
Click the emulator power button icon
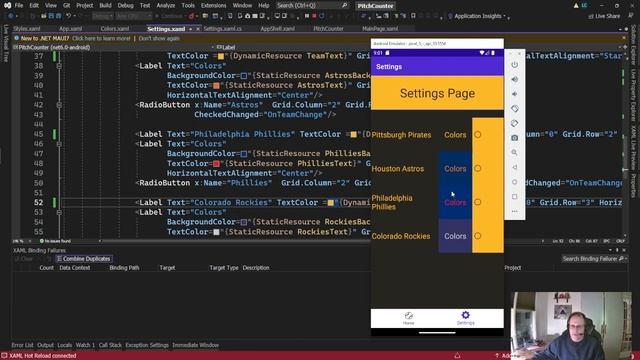514,64
